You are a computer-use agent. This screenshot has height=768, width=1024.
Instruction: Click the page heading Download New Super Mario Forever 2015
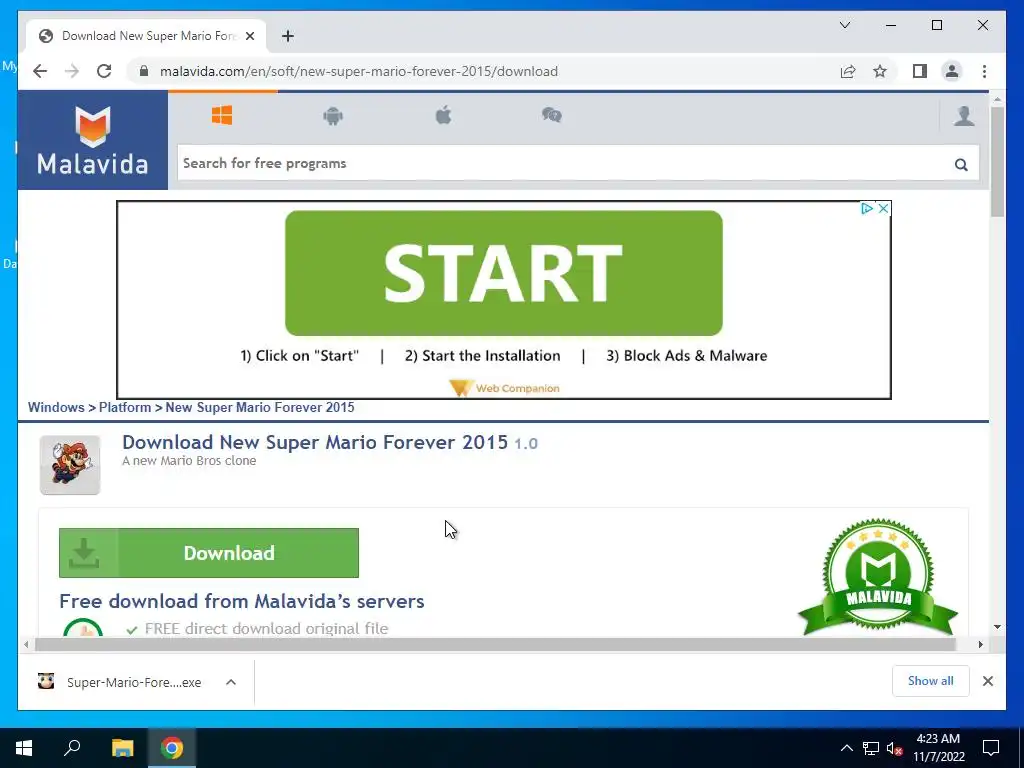coord(315,442)
